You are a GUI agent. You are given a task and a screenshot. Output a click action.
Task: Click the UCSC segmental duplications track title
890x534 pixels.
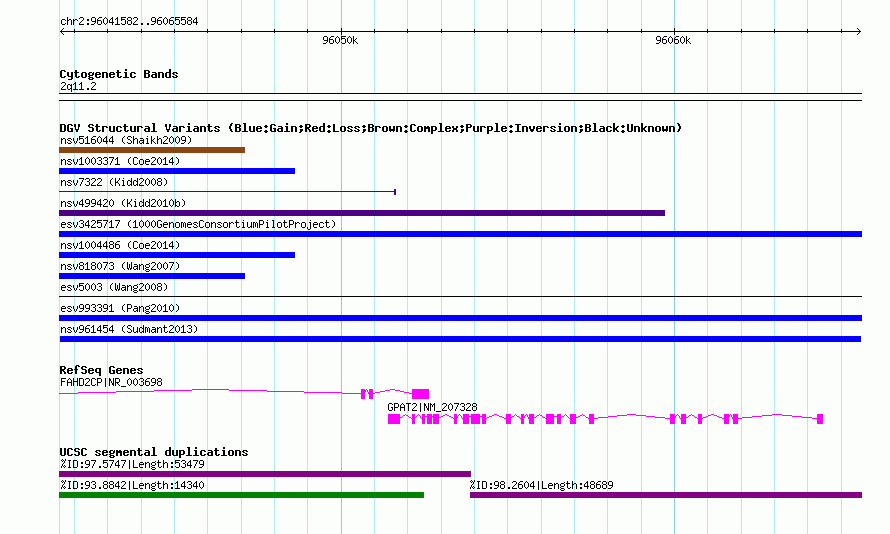pyautogui.click(x=154, y=452)
